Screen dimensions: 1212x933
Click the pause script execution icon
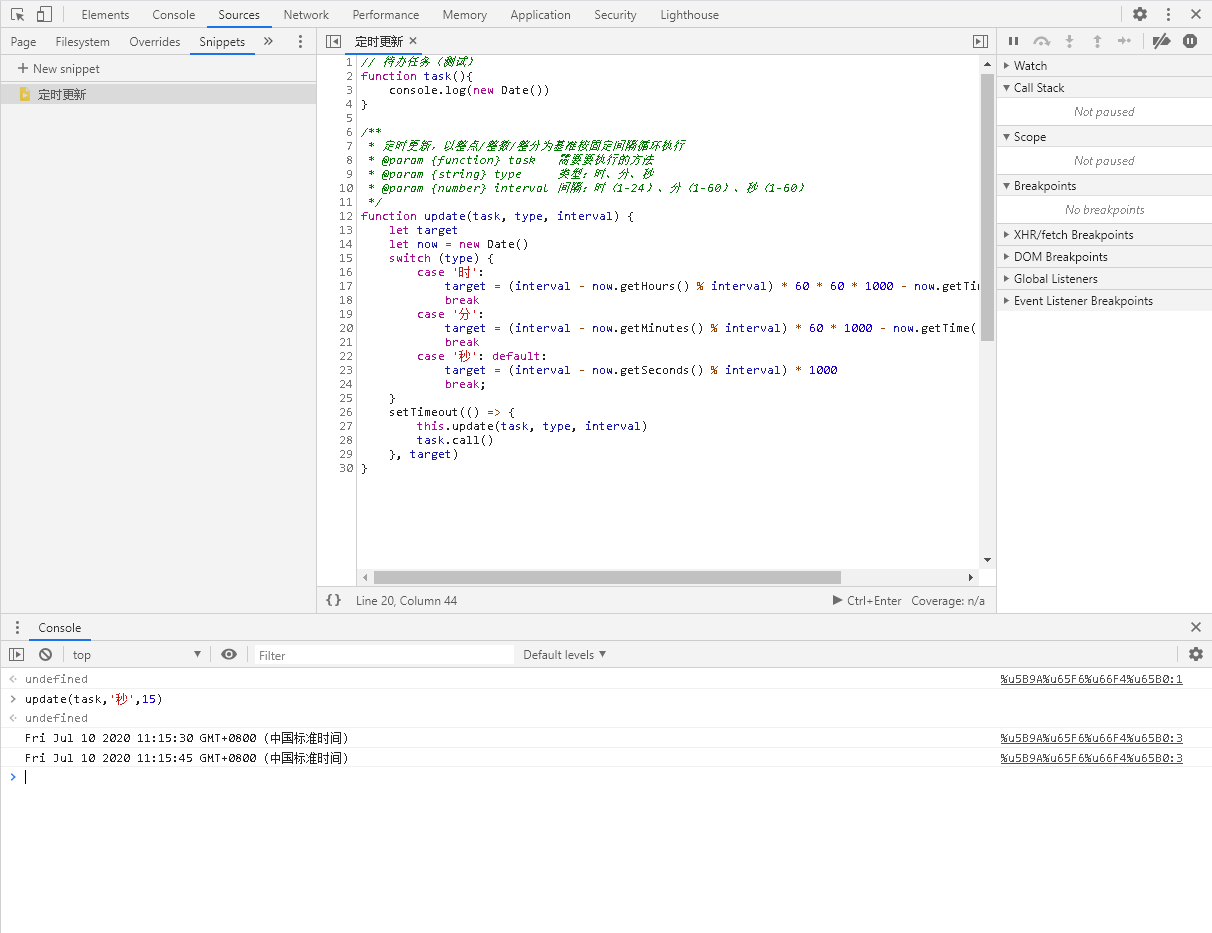tap(1014, 41)
